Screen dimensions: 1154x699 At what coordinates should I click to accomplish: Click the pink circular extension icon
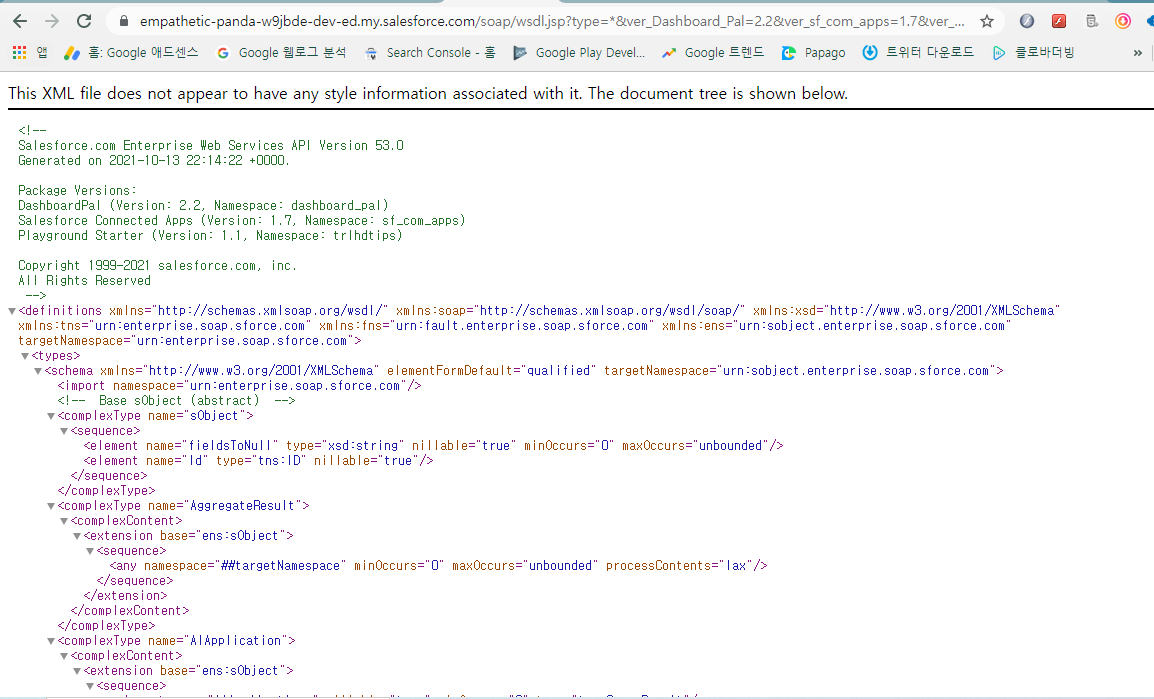[x=1122, y=21]
